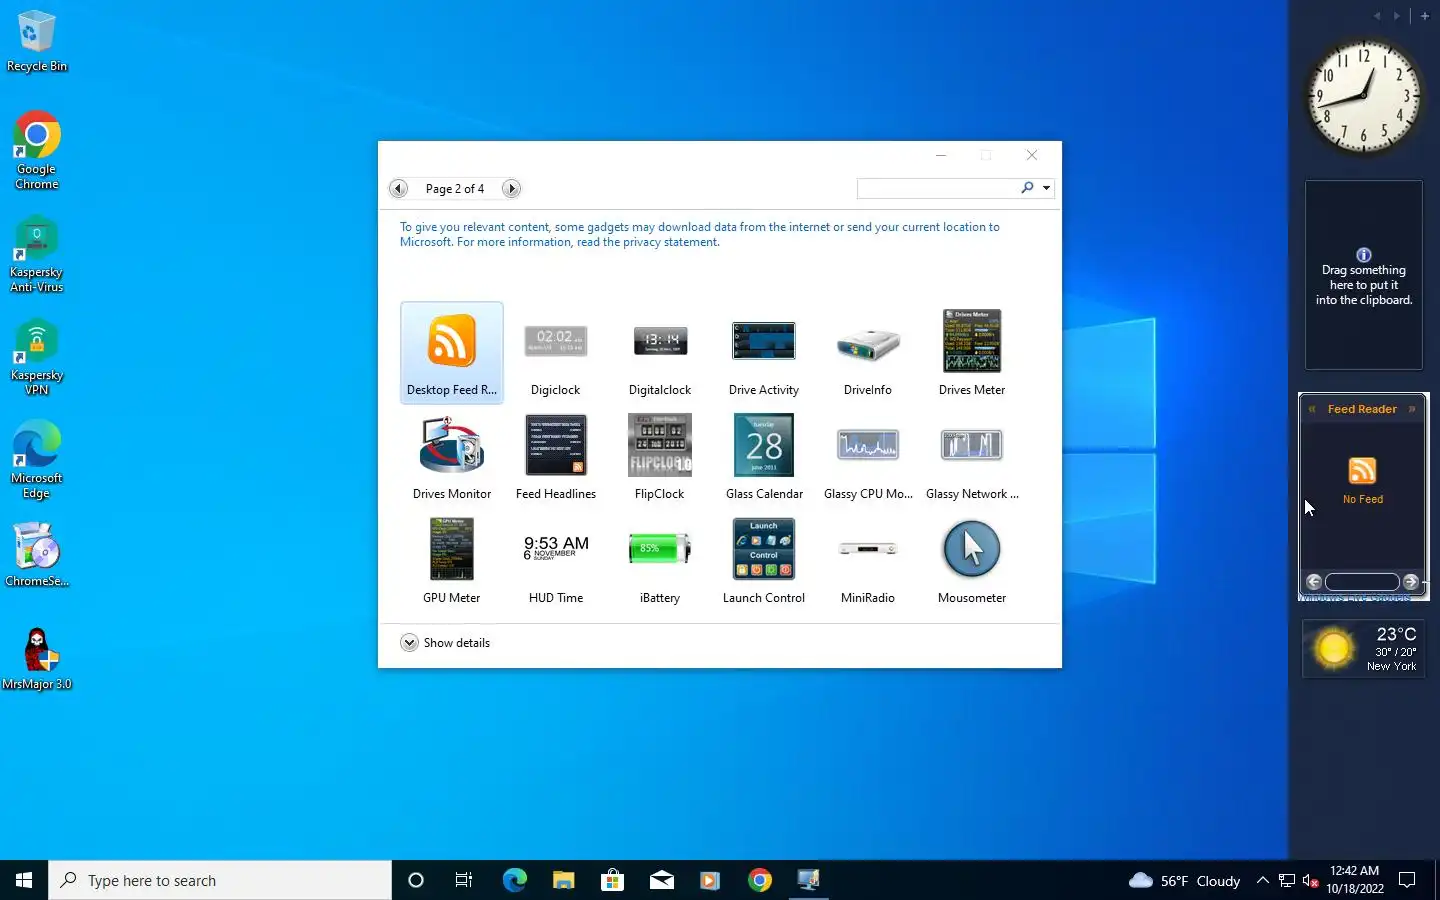Open Mail app from taskbar
Viewport: 1440px width, 900px height.
(661, 880)
